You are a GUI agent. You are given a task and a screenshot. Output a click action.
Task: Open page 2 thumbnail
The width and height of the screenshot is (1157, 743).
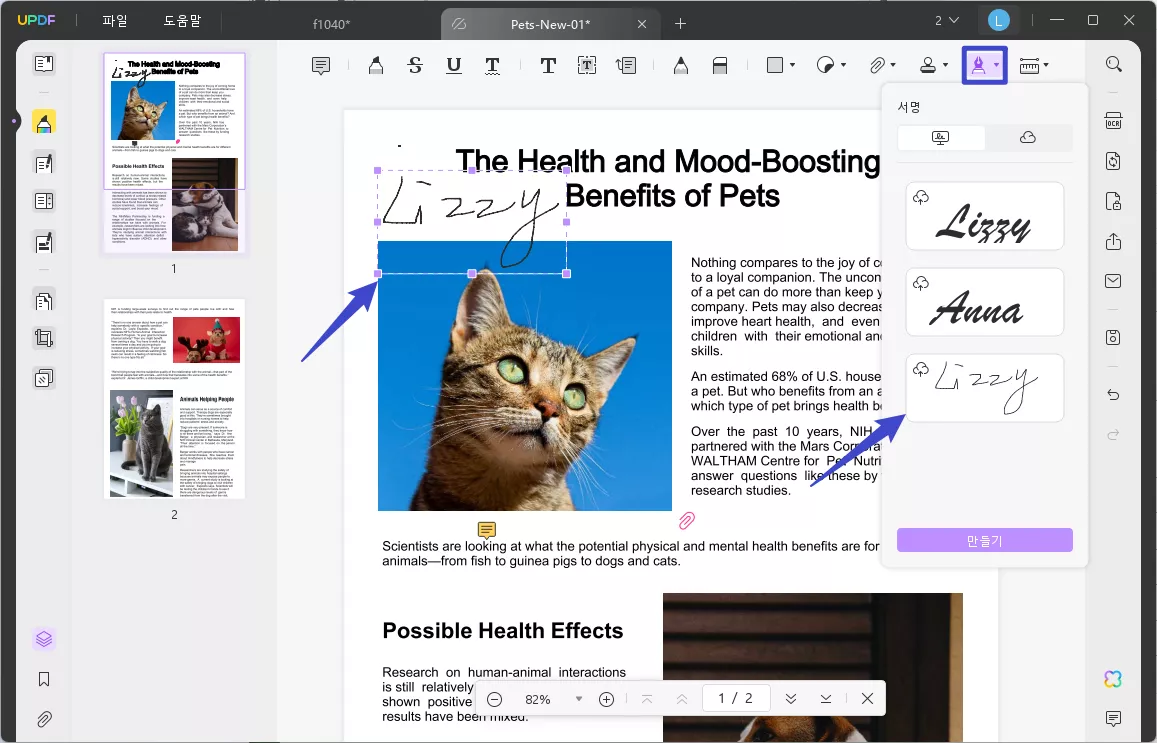pos(174,398)
